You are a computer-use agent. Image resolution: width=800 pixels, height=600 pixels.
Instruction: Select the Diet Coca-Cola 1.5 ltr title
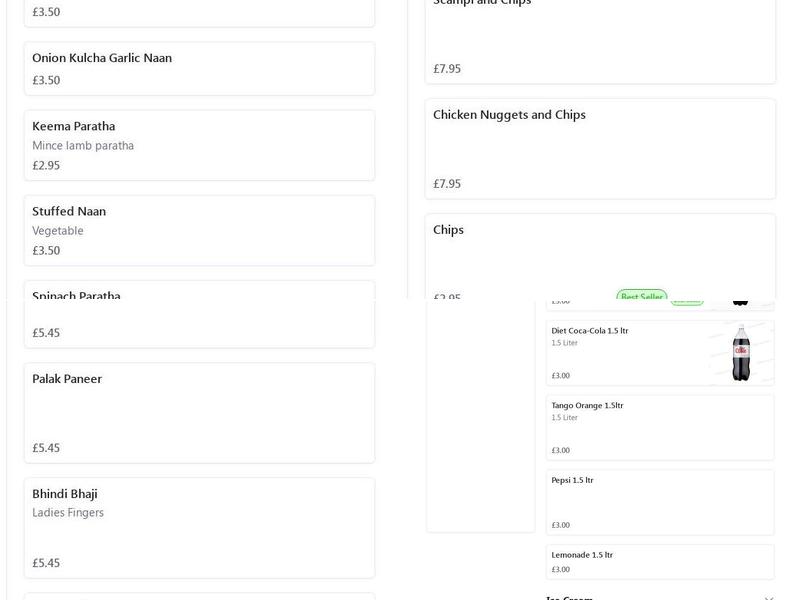point(590,331)
